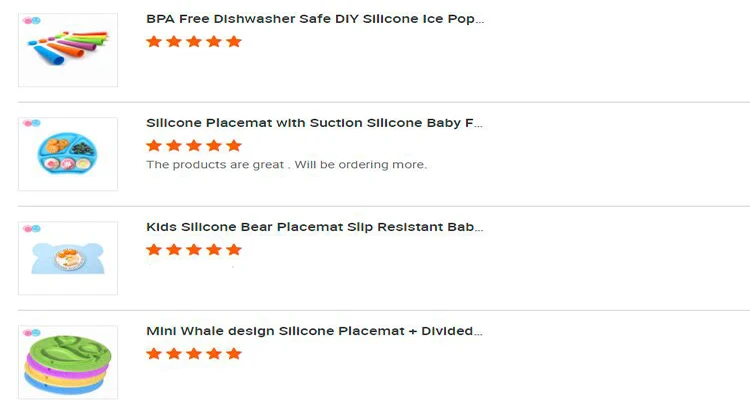Click the third star of the Suction Placemat rating
The width and height of the screenshot is (750, 400).
pos(194,146)
